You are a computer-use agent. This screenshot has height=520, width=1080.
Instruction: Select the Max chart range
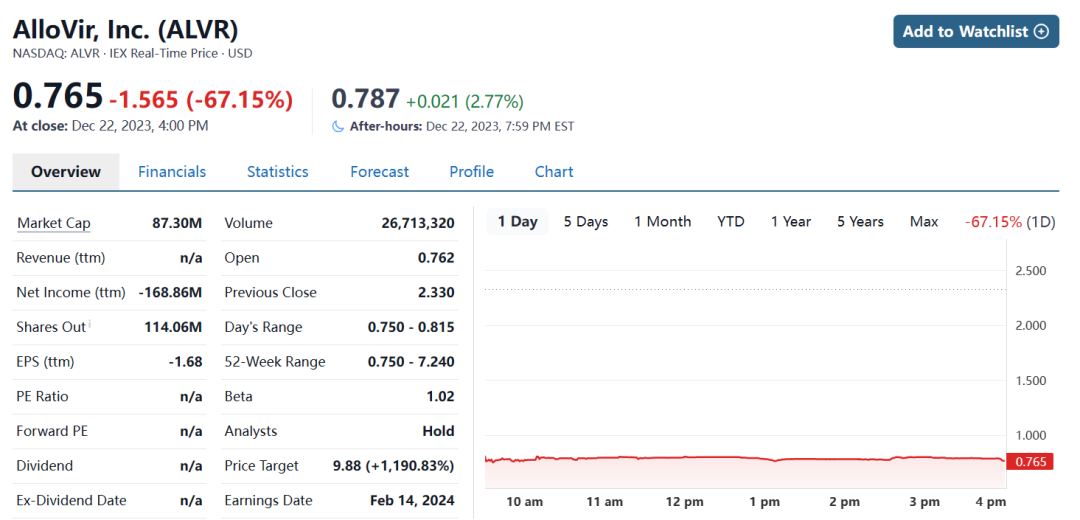click(924, 222)
